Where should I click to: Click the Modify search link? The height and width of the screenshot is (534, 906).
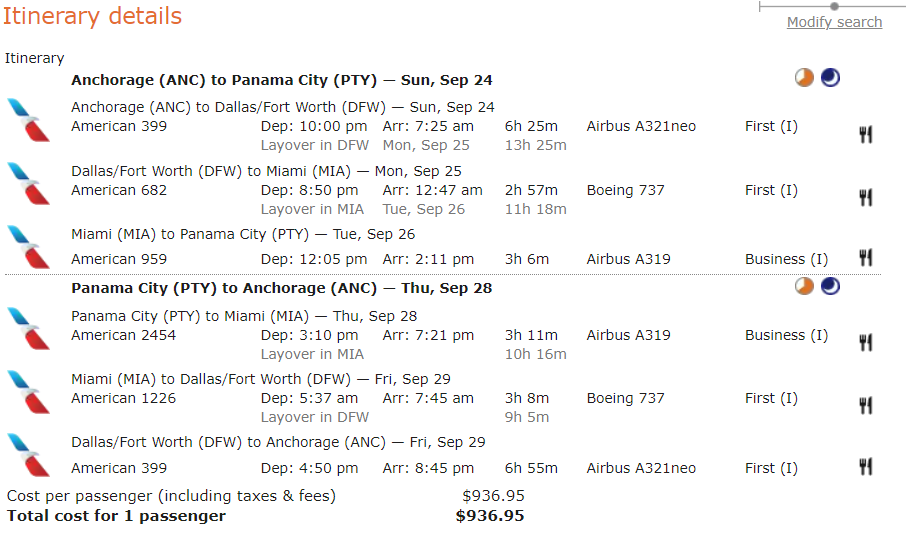(x=834, y=22)
